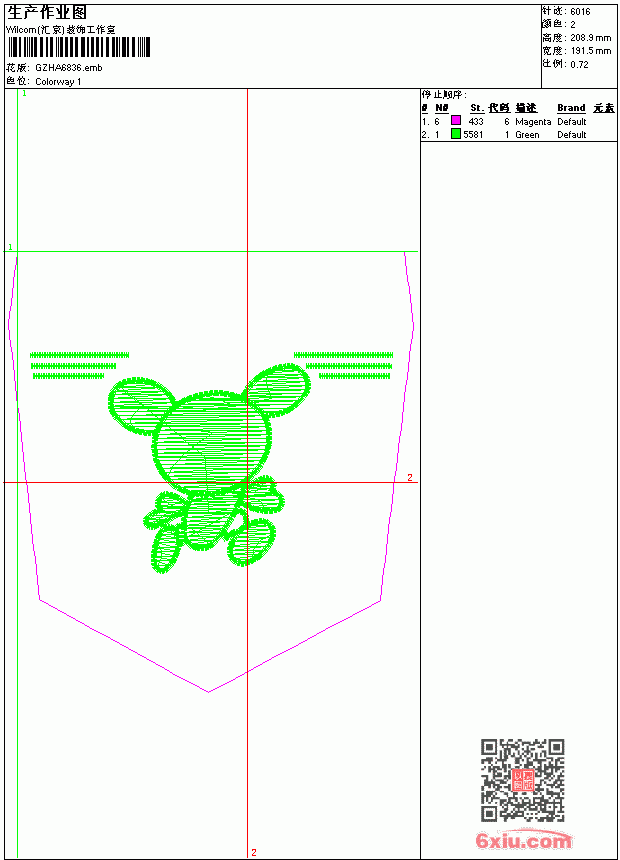Screen dimensions: 620x860
Task: Select the right group of green stitched stripes
Action: pos(343,365)
